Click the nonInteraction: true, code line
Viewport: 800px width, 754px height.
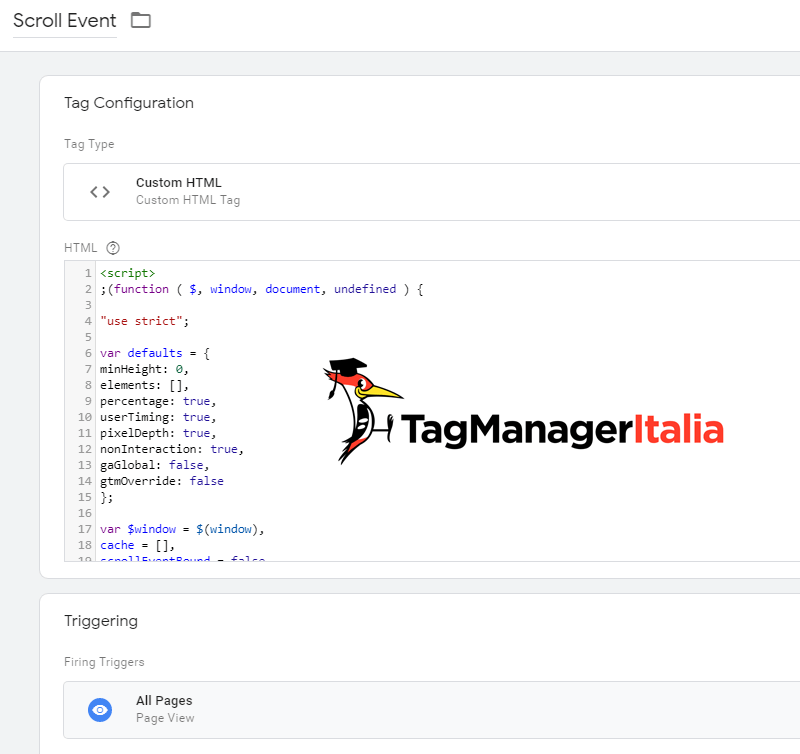(172, 449)
